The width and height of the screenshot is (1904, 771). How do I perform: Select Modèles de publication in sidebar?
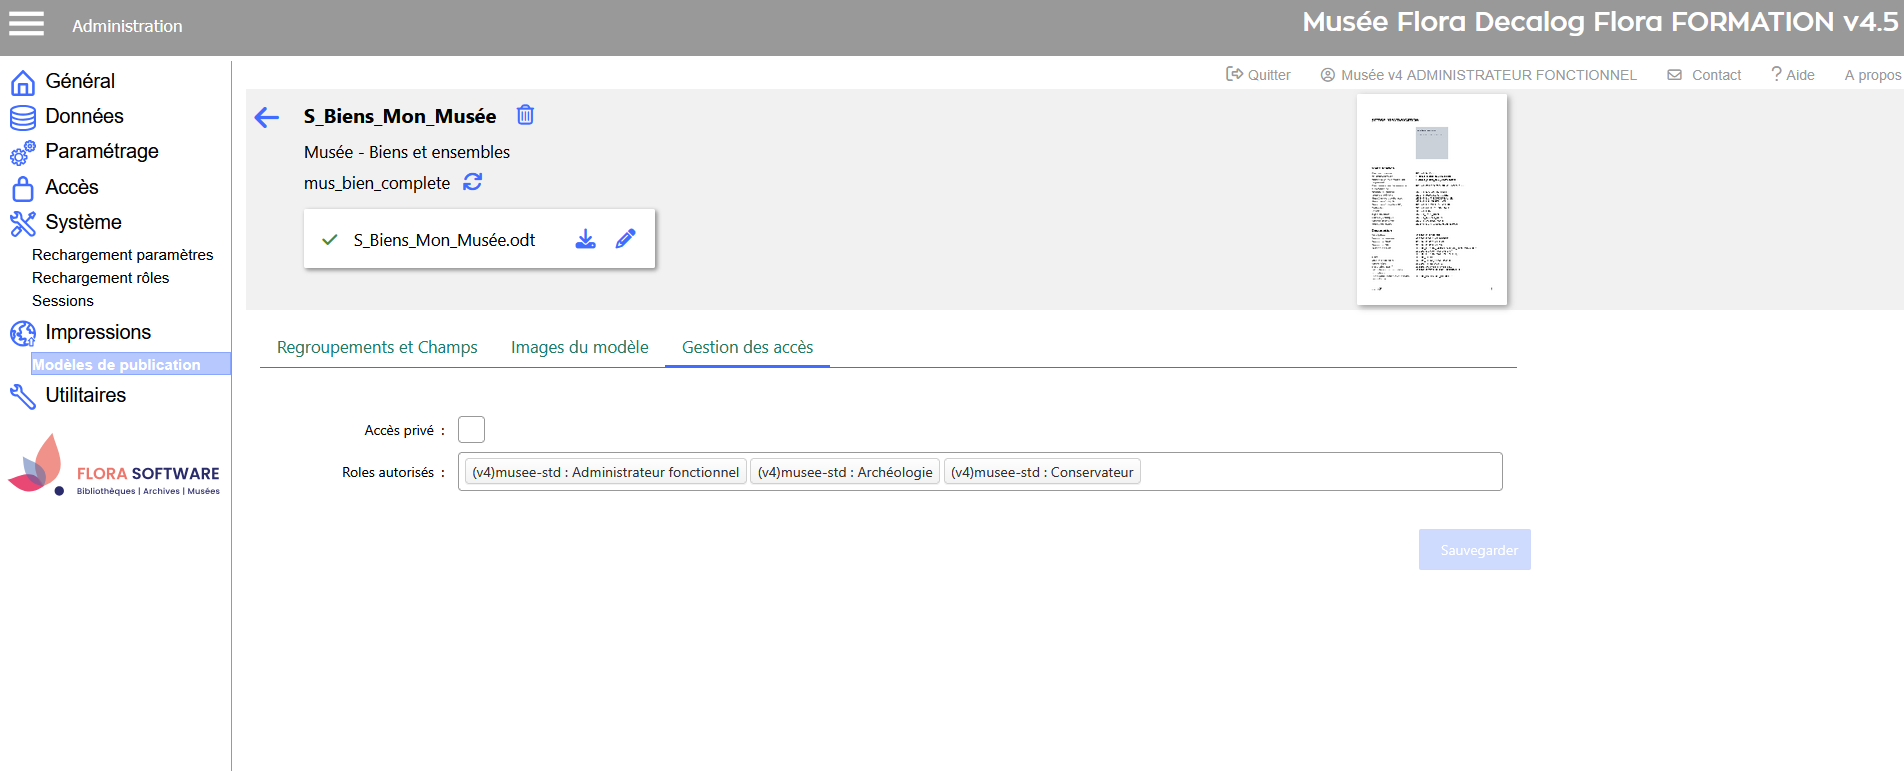point(116,365)
